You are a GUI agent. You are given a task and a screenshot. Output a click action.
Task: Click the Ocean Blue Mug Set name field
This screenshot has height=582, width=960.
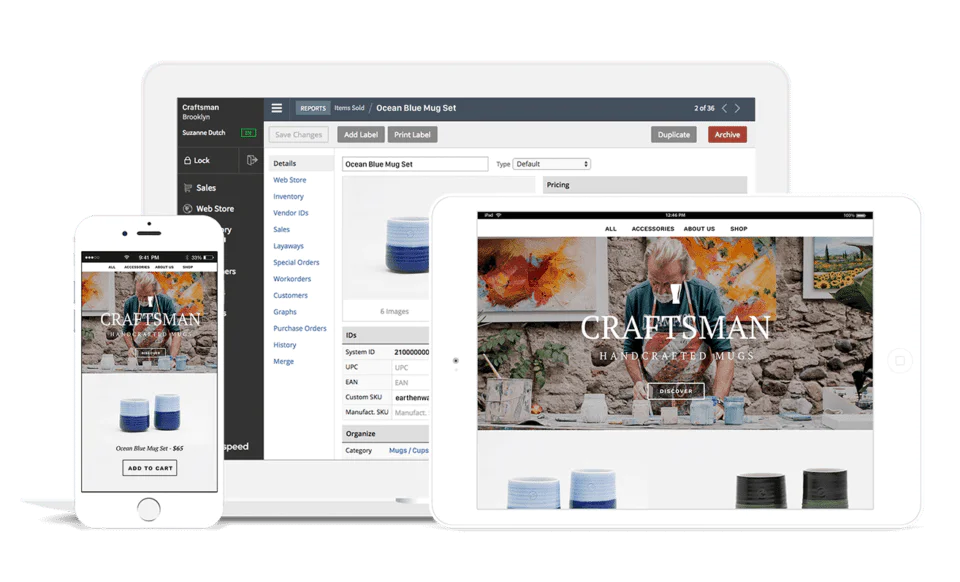coord(415,164)
